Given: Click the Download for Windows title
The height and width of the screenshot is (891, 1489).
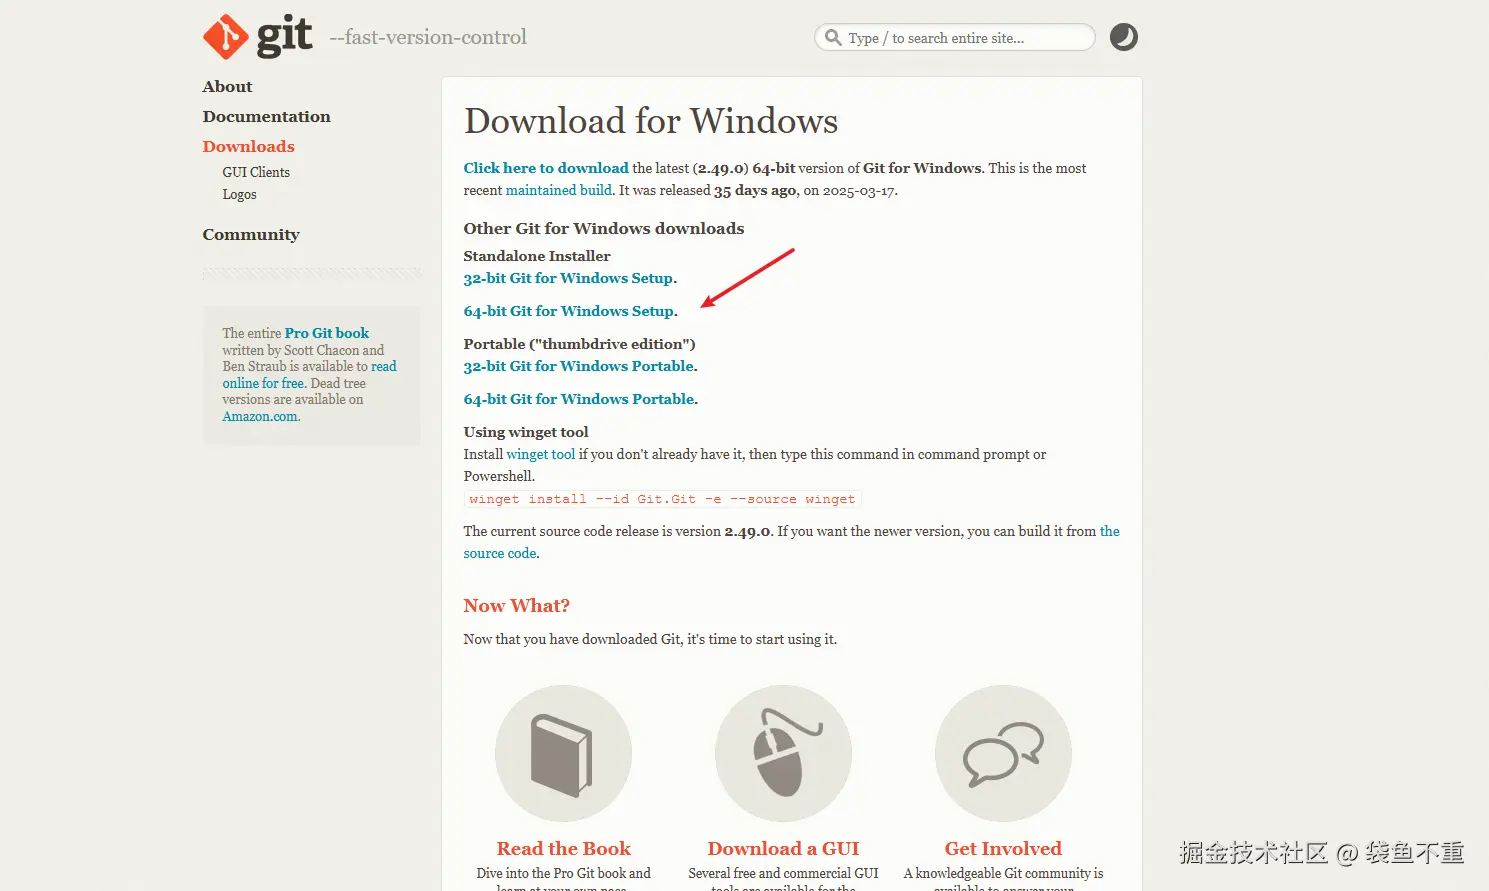Looking at the screenshot, I should pyautogui.click(x=651, y=121).
